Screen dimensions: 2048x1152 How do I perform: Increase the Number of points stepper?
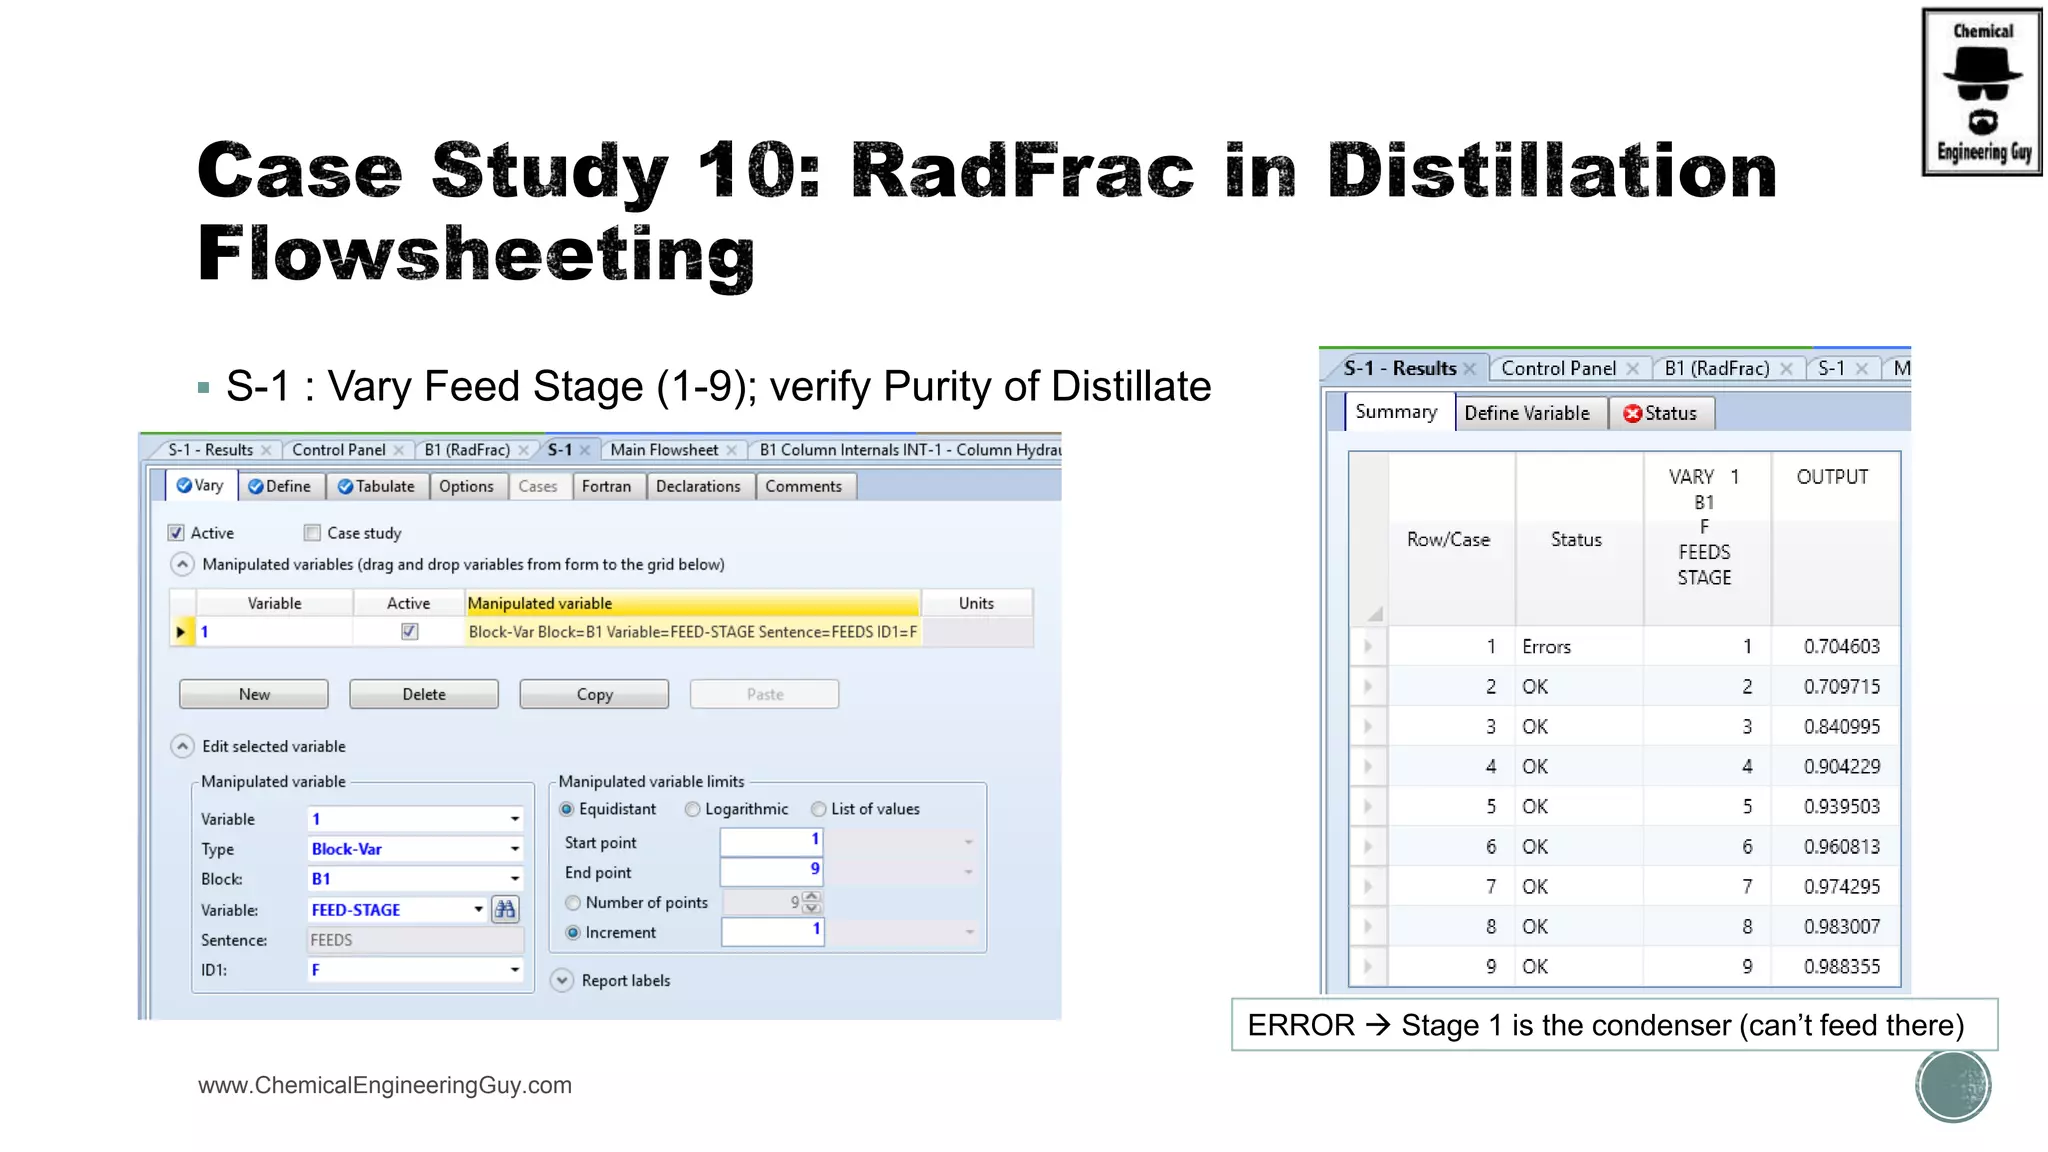[x=812, y=897]
